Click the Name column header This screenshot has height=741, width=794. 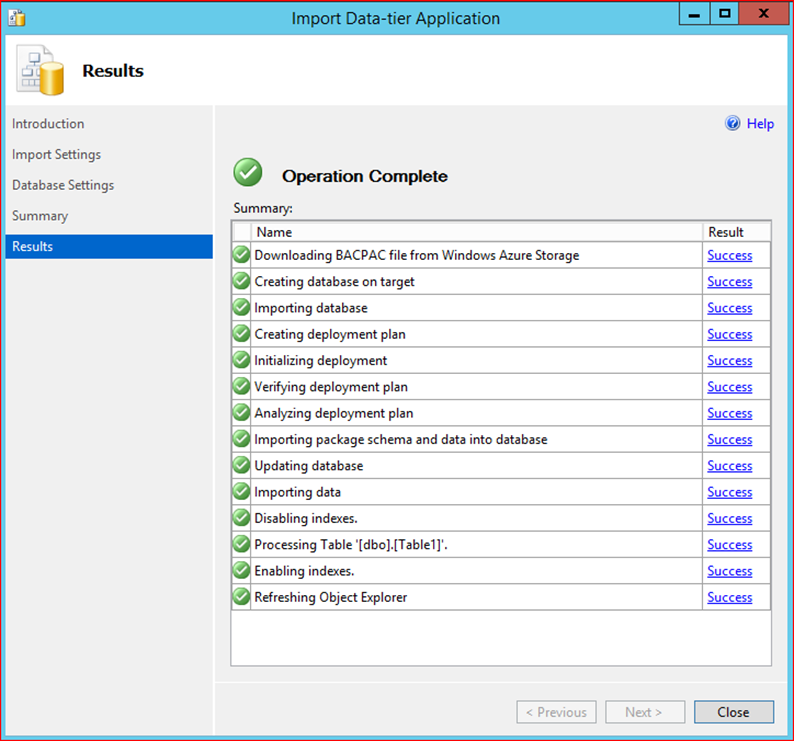click(x=477, y=232)
